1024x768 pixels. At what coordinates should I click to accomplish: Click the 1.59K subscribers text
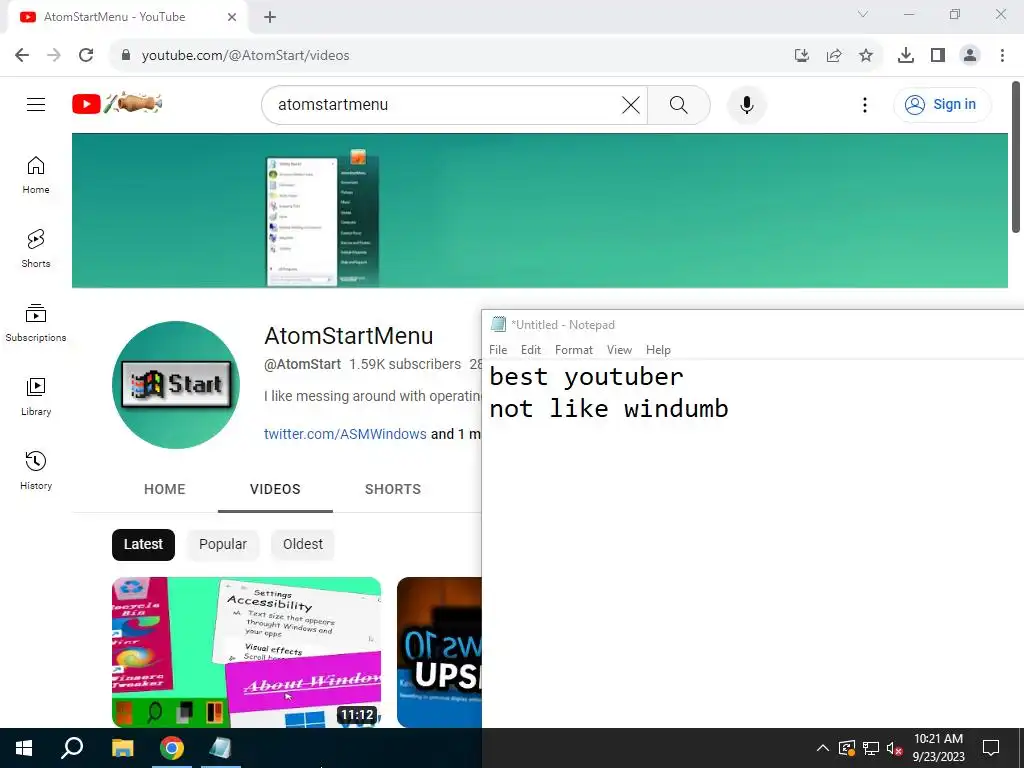click(405, 364)
